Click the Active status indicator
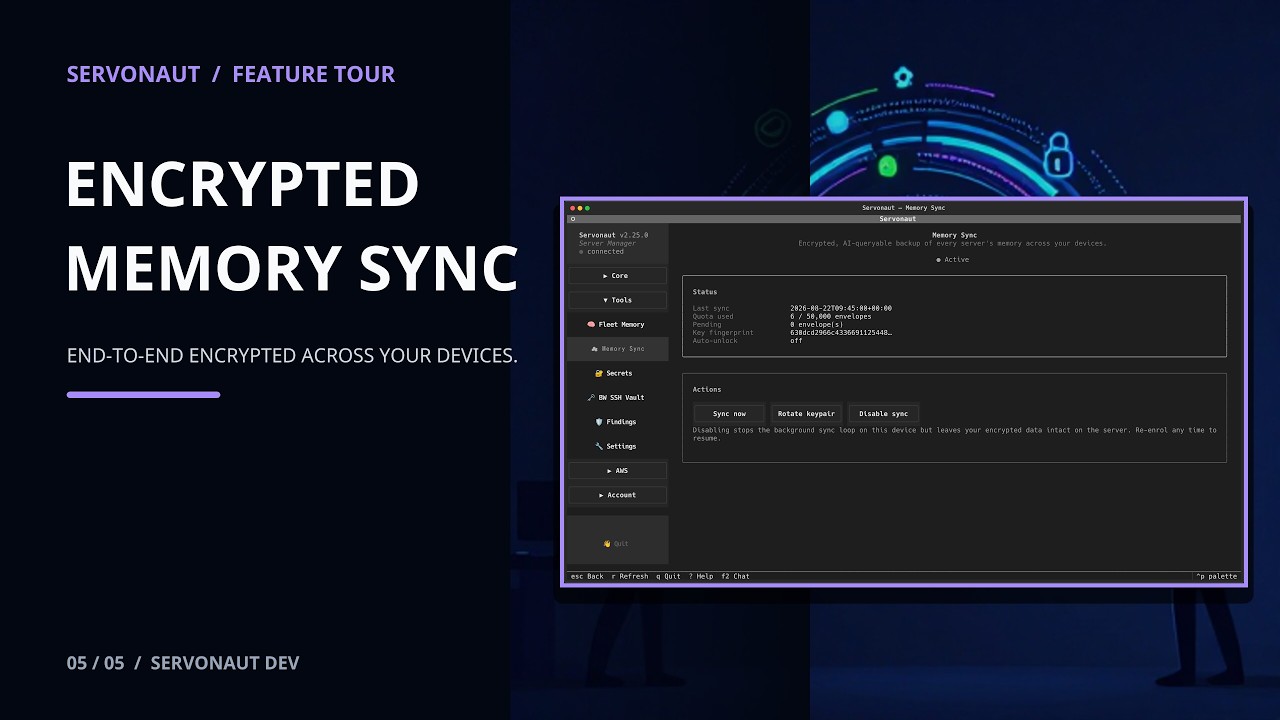The width and height of the screenshot is (1280, 720). coord(952,260)
